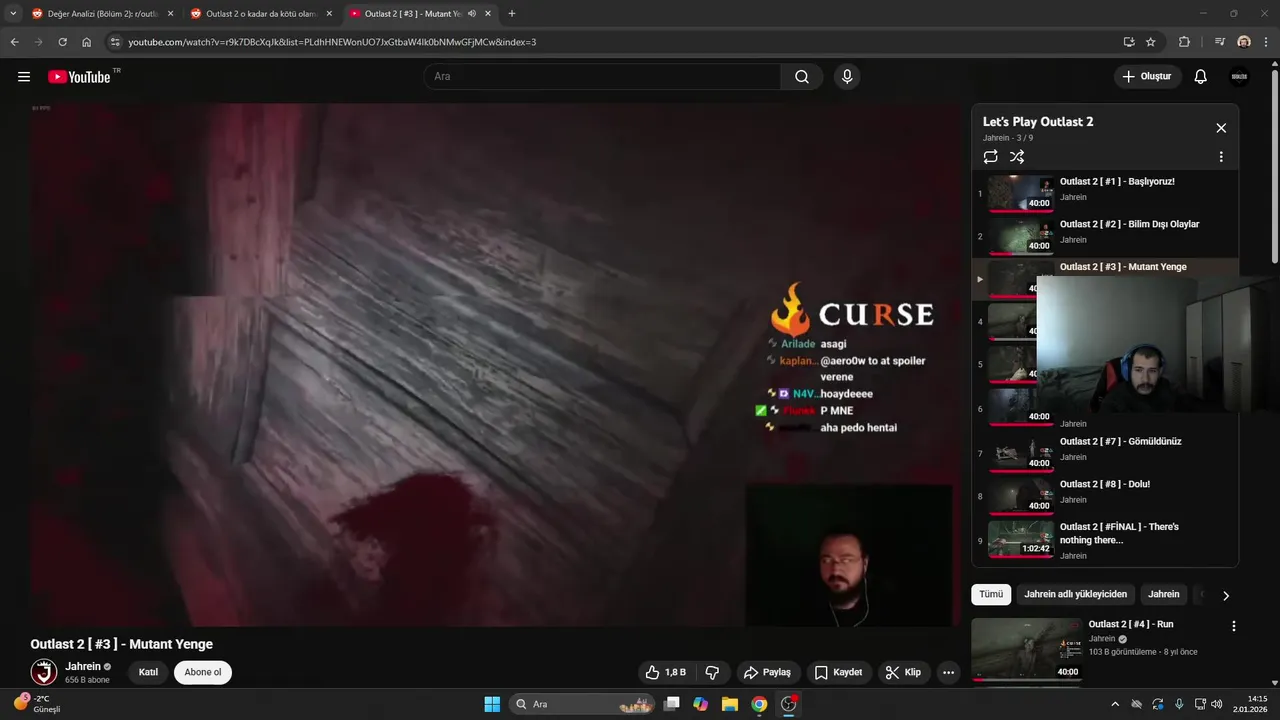Image resolution: width=1280 pixels, height=720 pixels.
Task: Play Outlast 2 [ #2 ] - Bilim Dışı Olaylar
Action: pos(1129,224)
